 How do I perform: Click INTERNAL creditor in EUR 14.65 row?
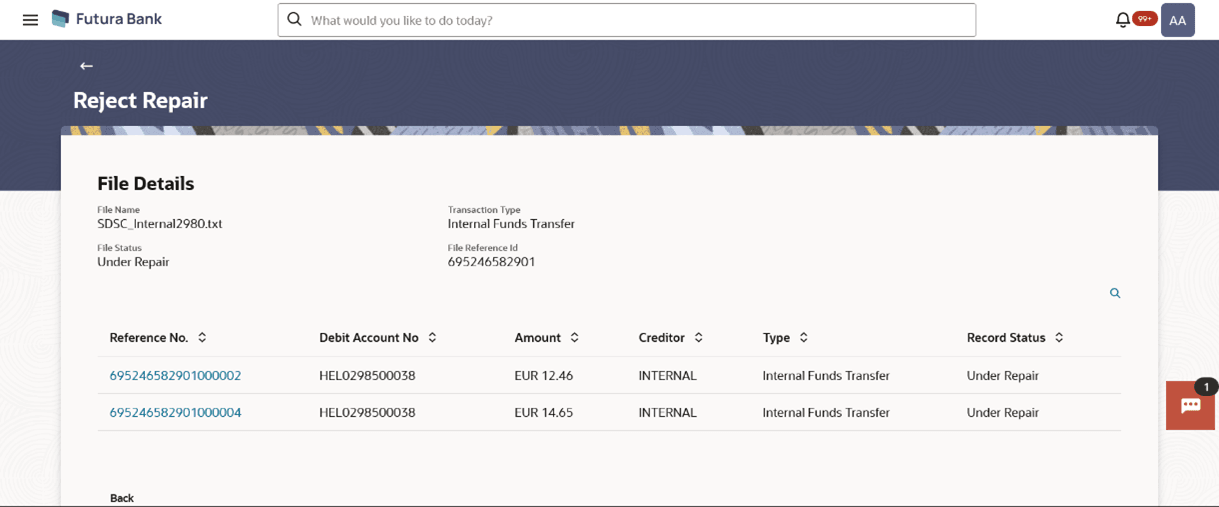(668, 412)
